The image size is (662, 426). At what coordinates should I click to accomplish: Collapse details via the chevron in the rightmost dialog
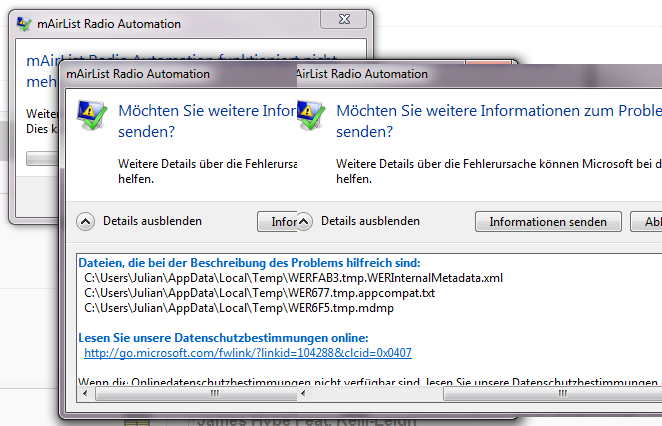305,221
